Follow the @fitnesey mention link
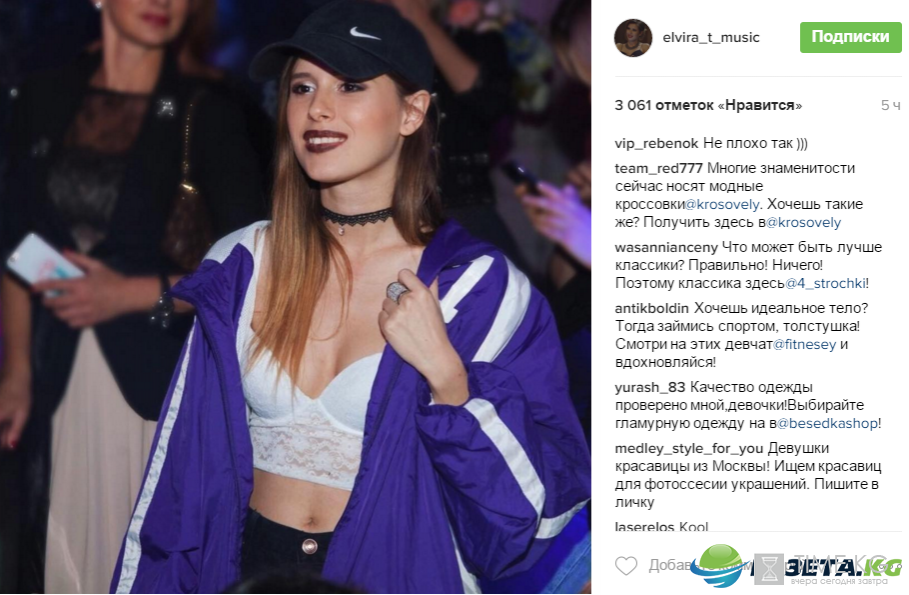The width and height of the screenshot is (909, 595). (x=805, y=344)
